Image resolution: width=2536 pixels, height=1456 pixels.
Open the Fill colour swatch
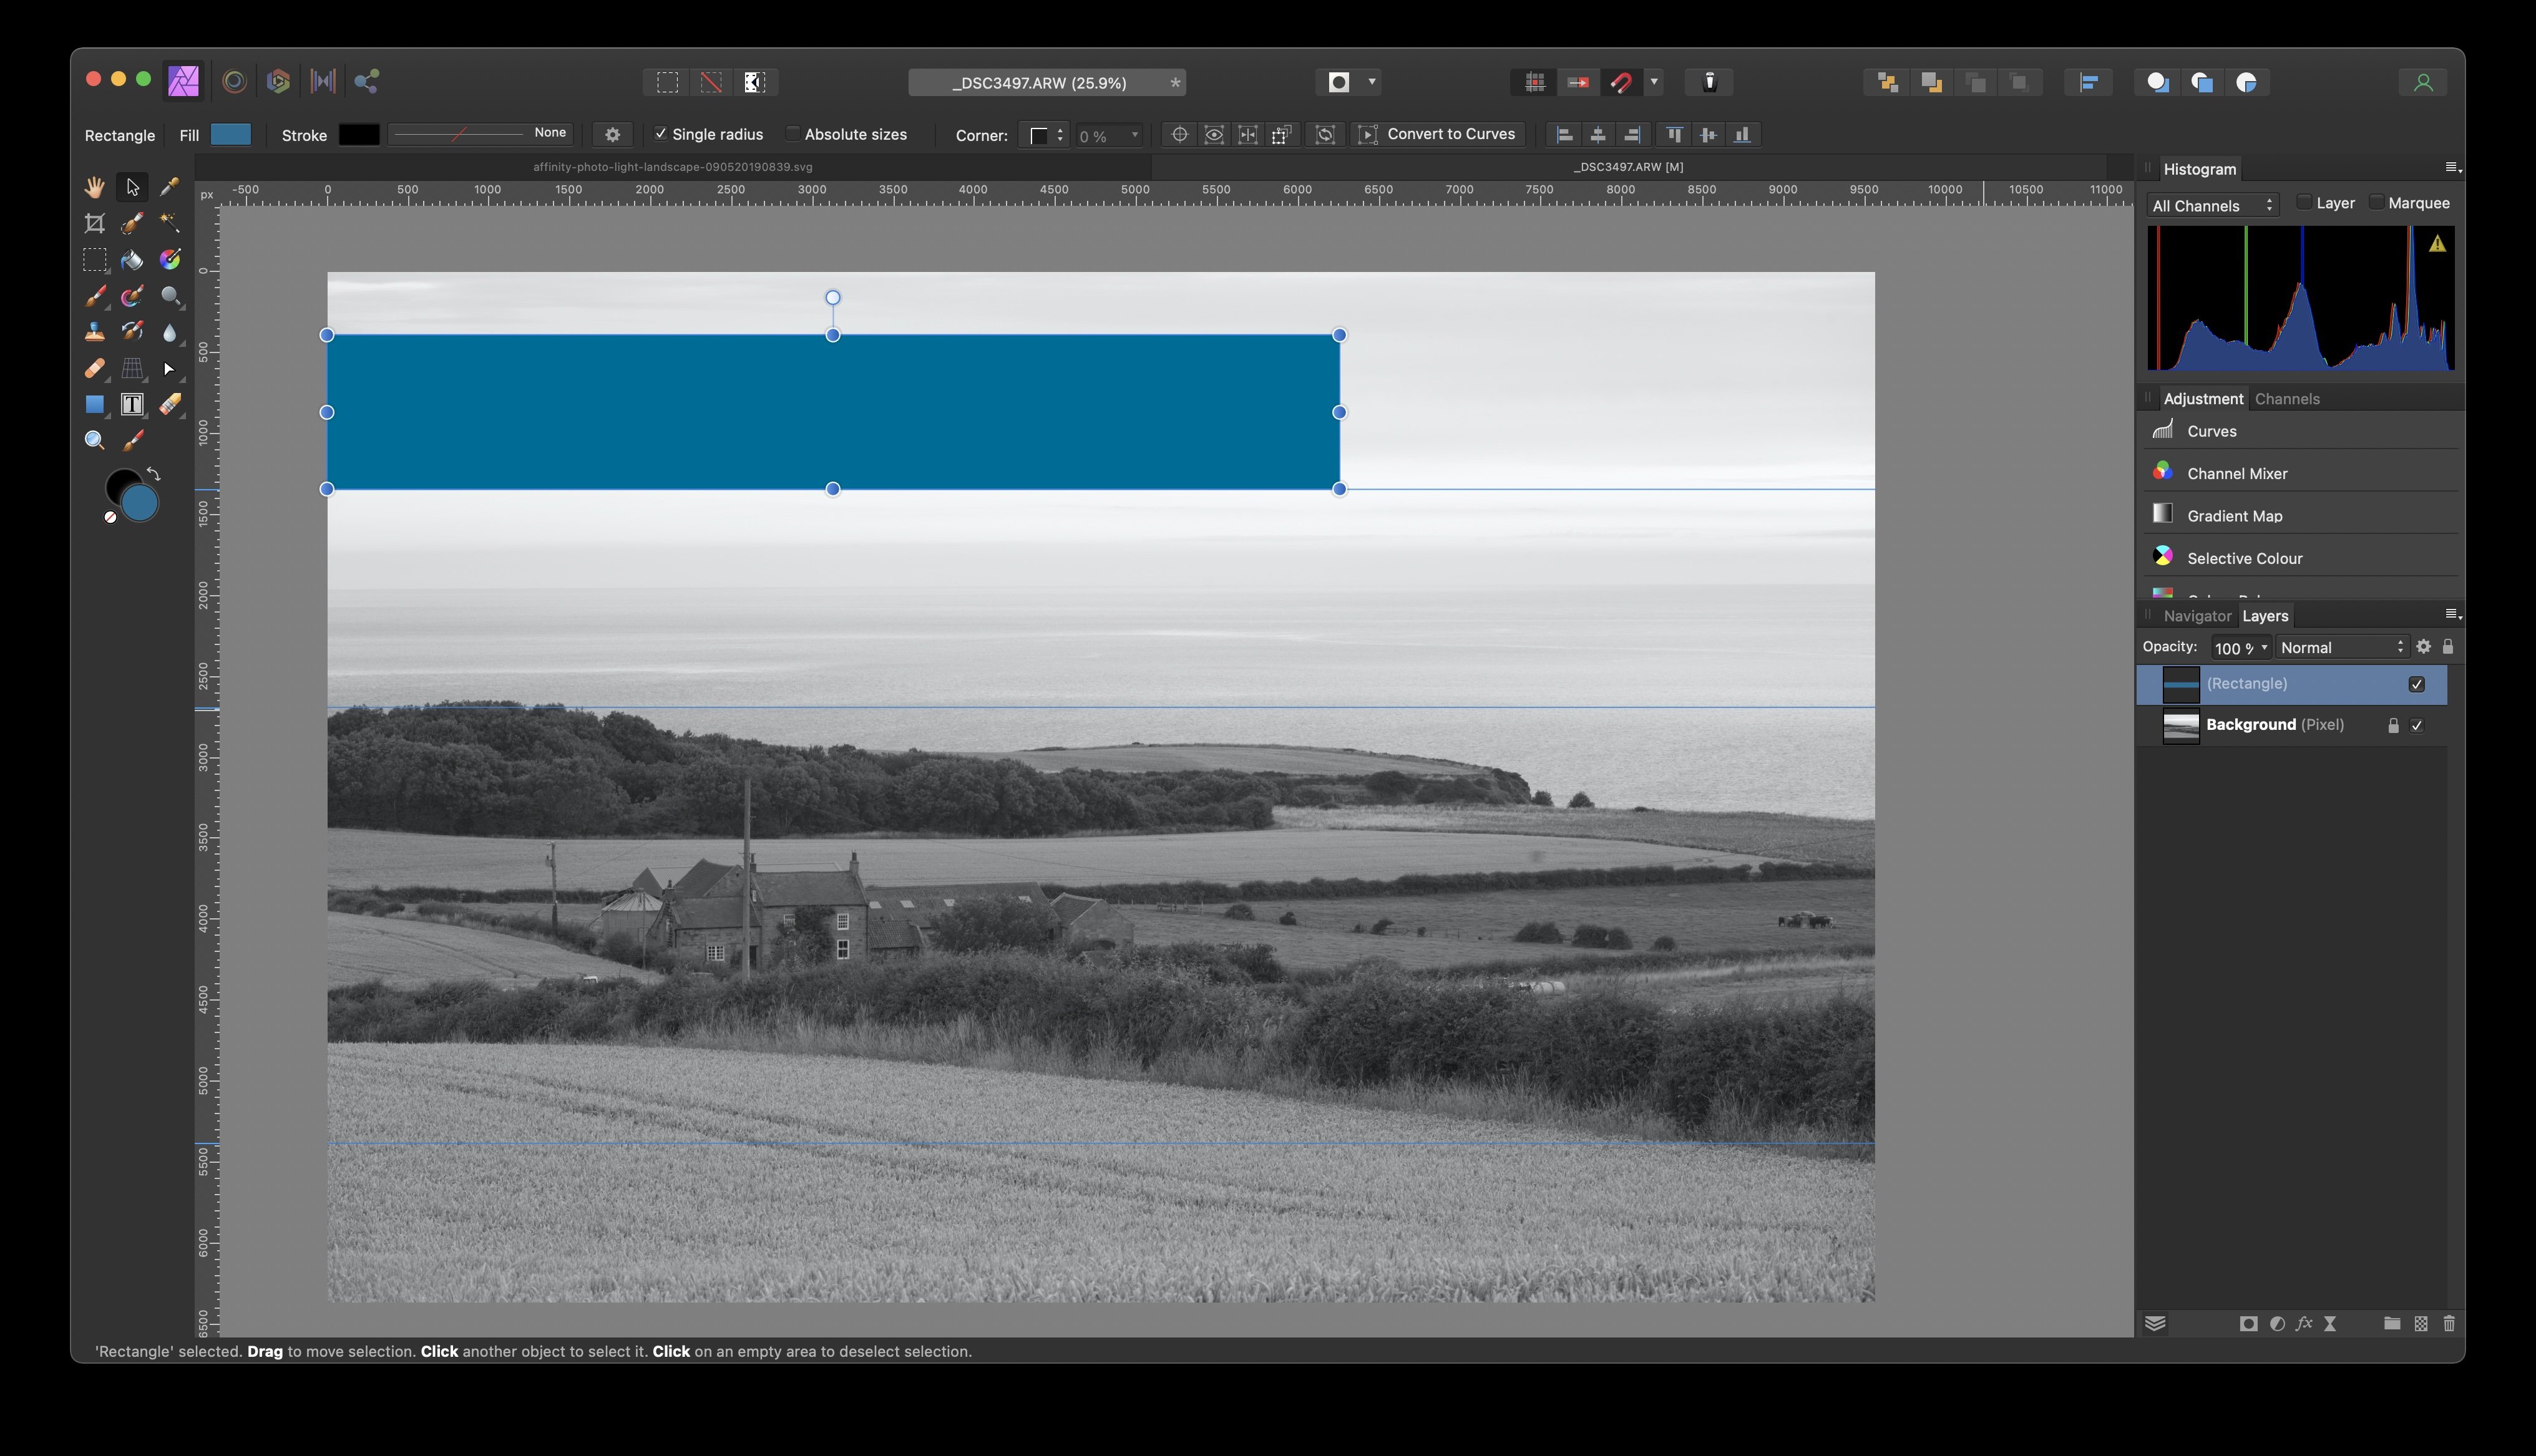(x=231, y=134)
